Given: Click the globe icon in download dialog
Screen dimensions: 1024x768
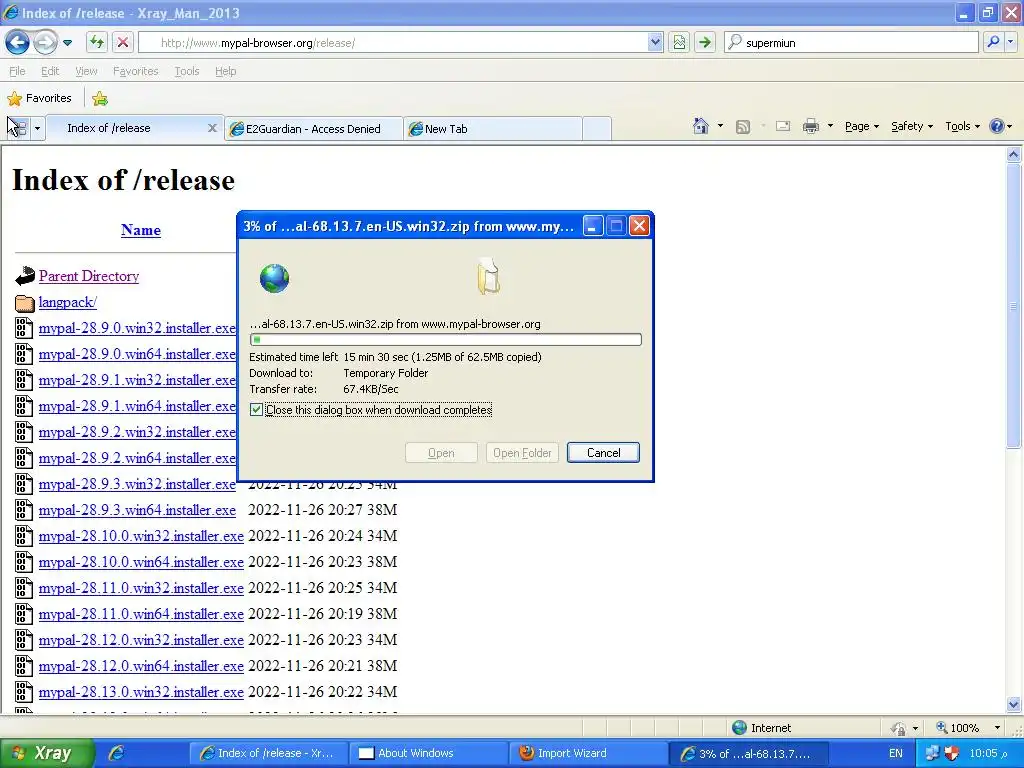Looking at the screenshot, I should click(x=274, y=279).
